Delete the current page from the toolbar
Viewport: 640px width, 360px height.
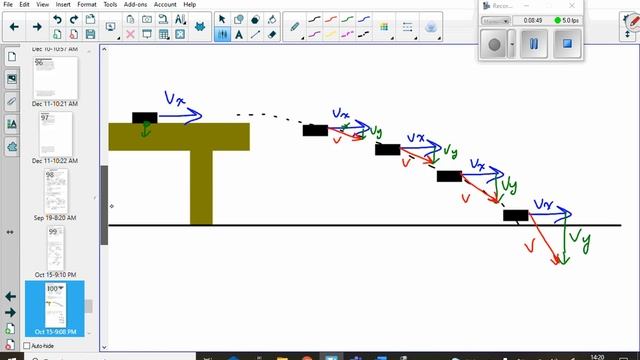point(74,34)
